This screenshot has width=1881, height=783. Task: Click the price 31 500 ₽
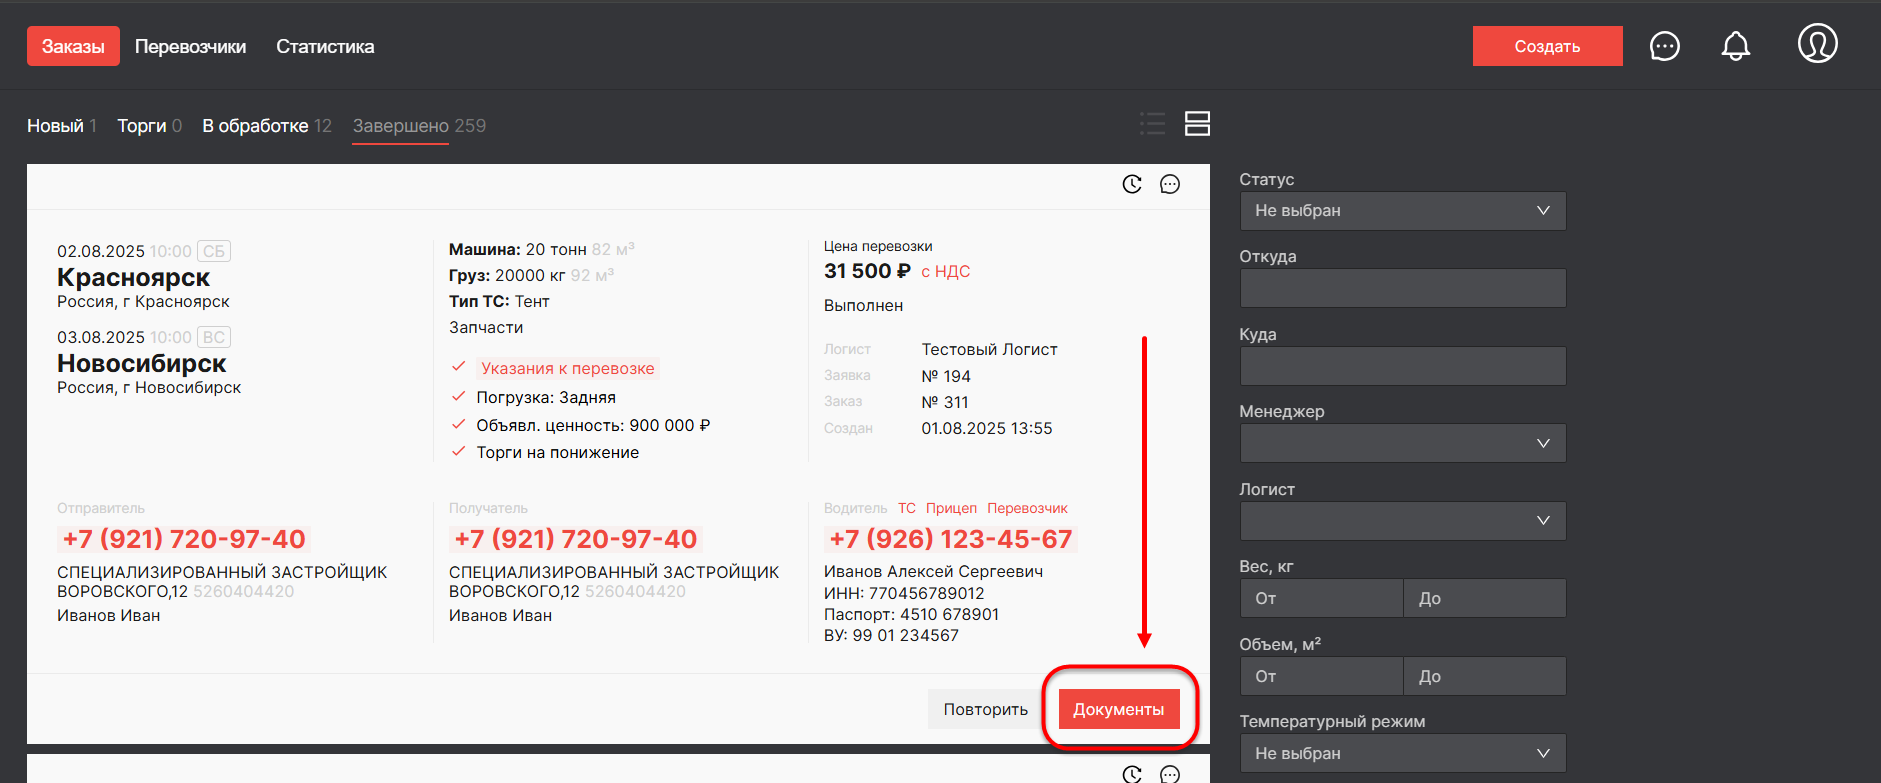point(867,271)
